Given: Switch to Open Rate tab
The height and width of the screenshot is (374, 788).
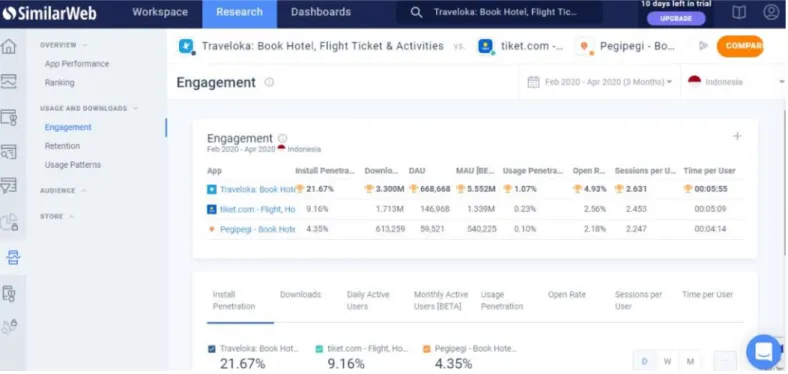Looking at the screenshot, I should click(567, 295).
